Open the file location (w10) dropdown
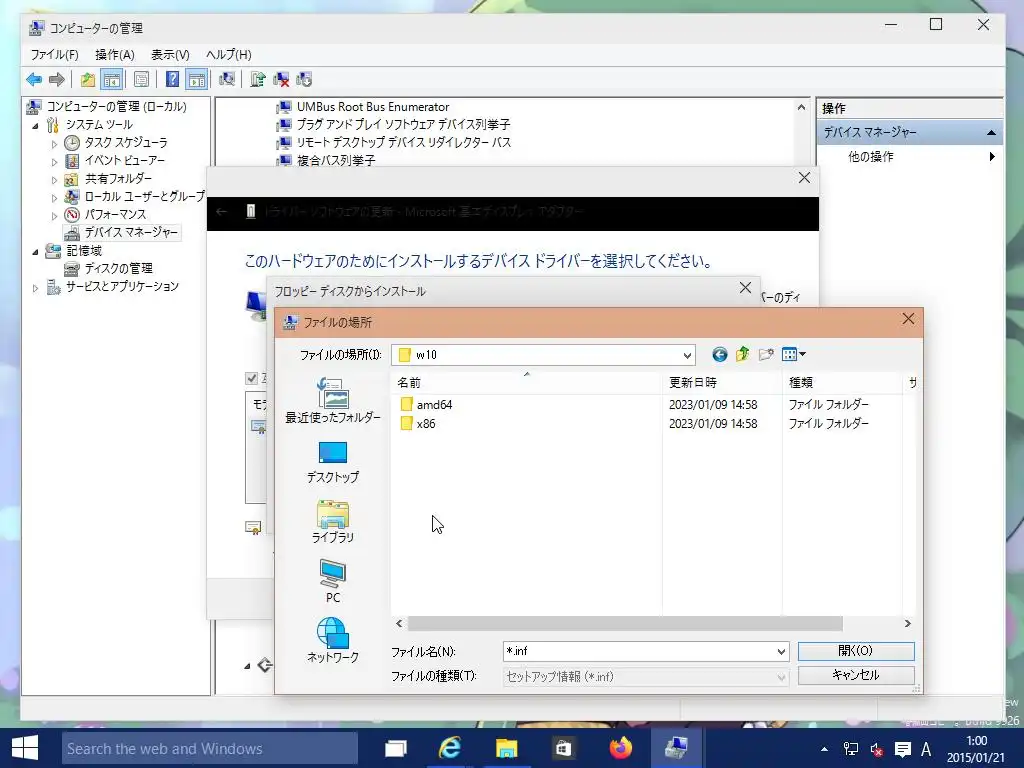 687,355
